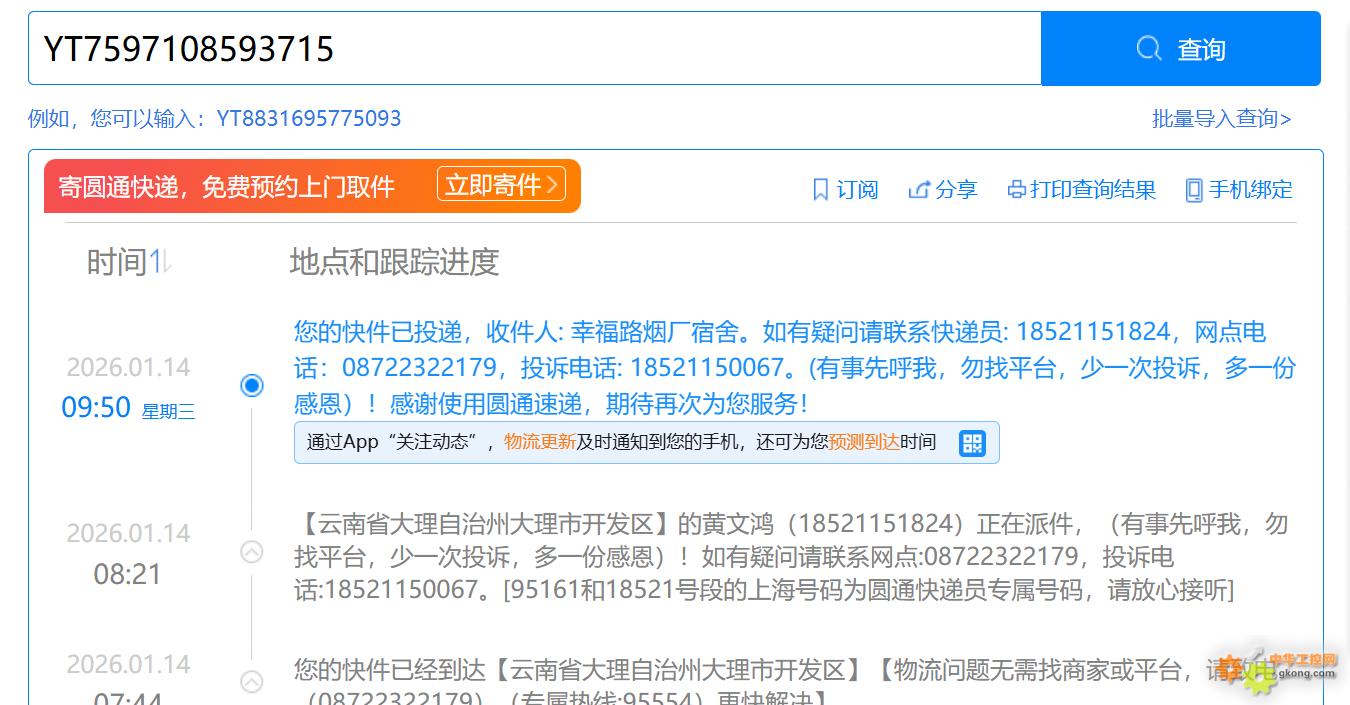Screen dimensions: 1350x705
Task: Expand the 07:44 tracking entry chevron
Action: (x=252, y=682)
